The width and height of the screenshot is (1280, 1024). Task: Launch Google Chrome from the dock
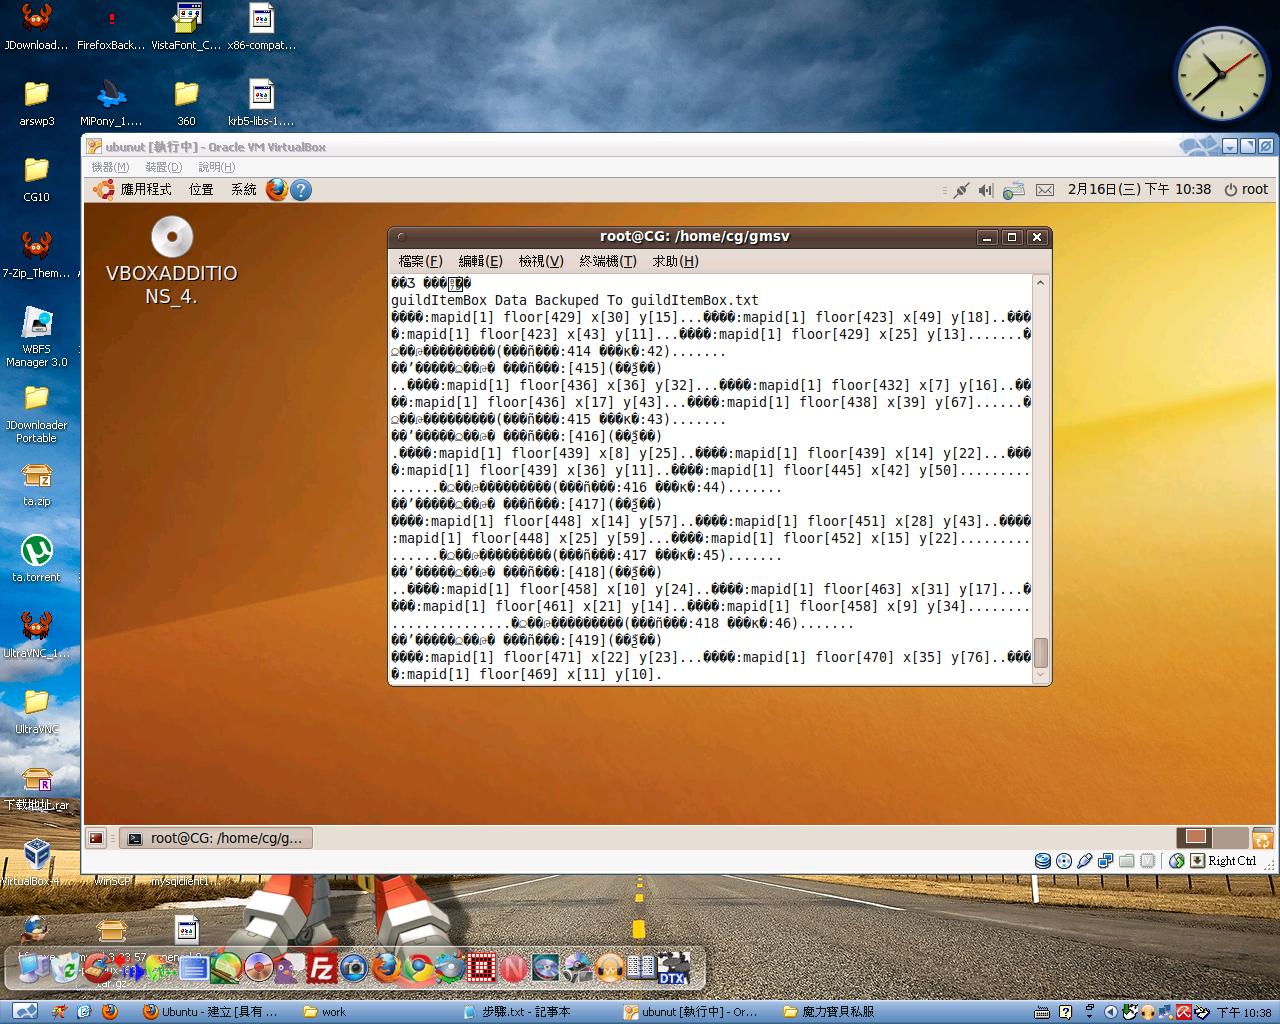418,968
